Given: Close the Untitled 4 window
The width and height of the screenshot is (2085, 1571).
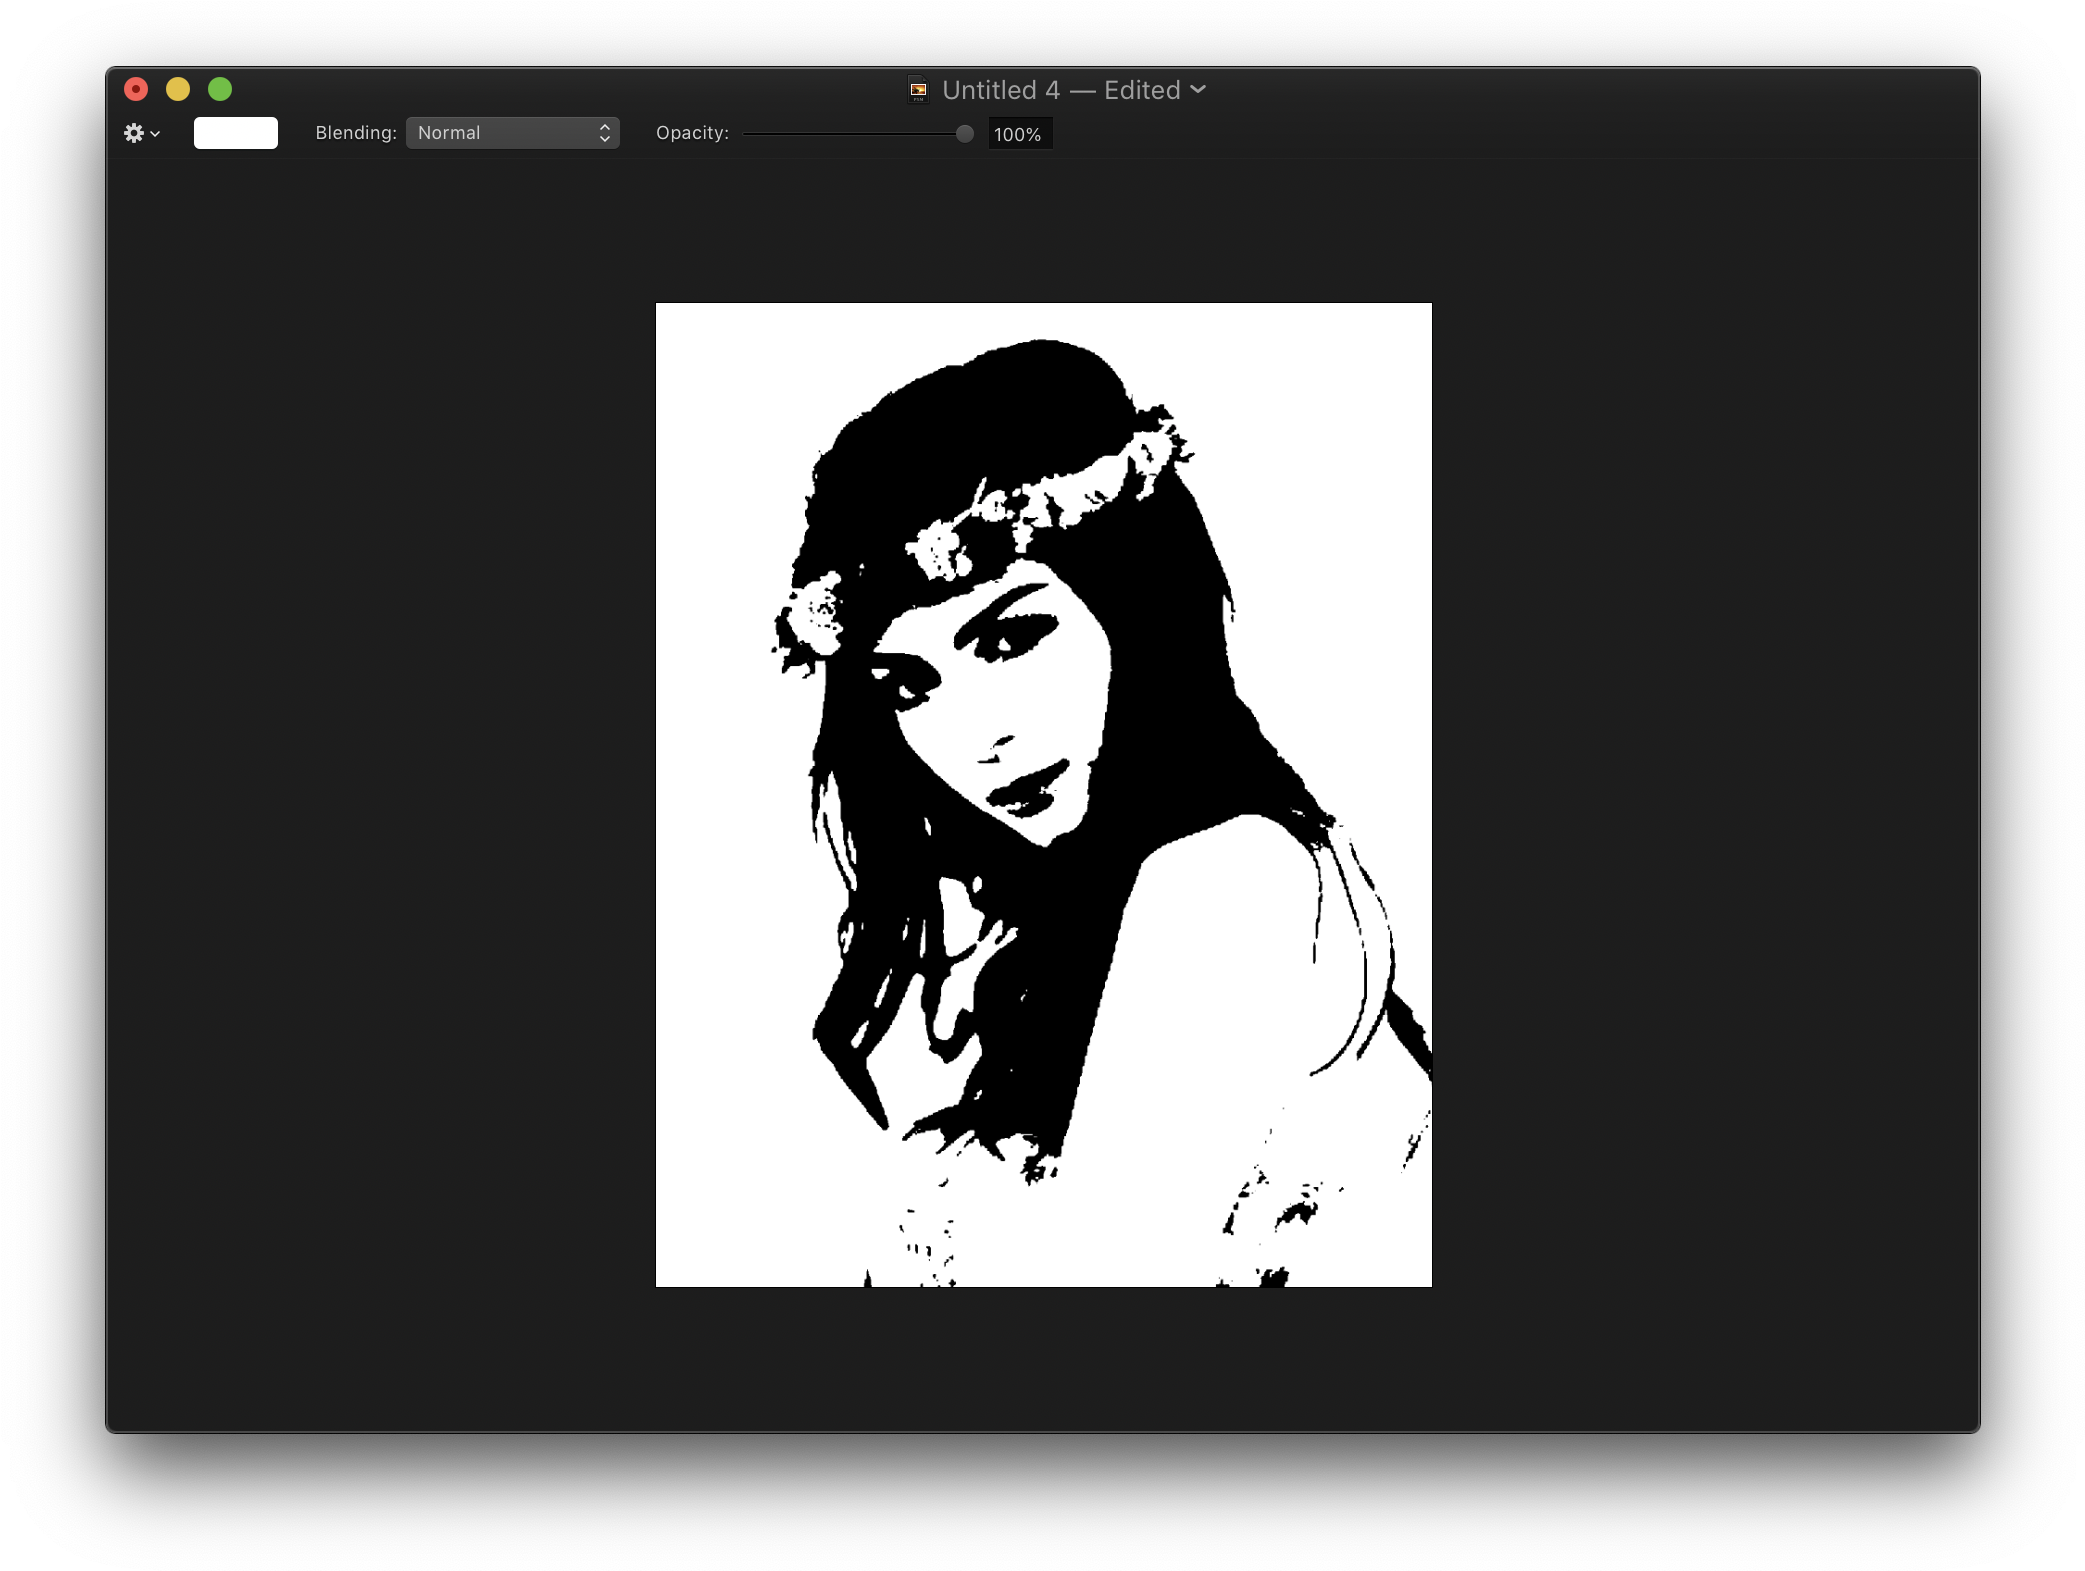Looking at the screenshot, I should click(136, 89).
